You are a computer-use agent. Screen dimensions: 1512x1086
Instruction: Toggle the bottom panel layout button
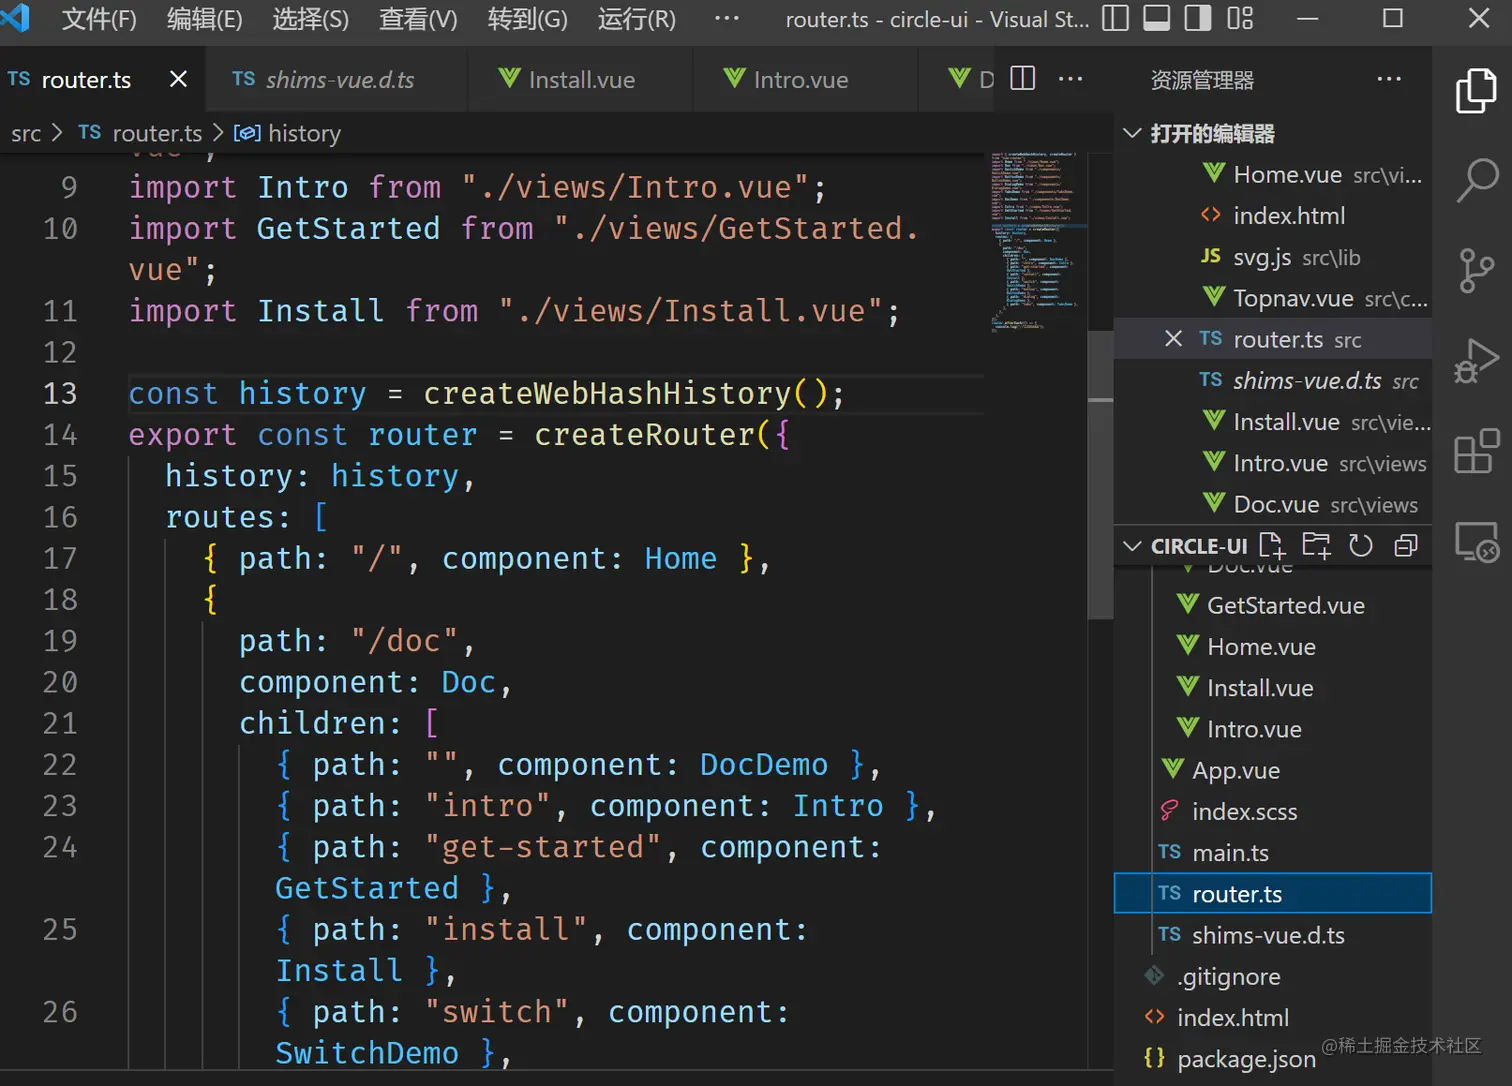[1156, 19]
